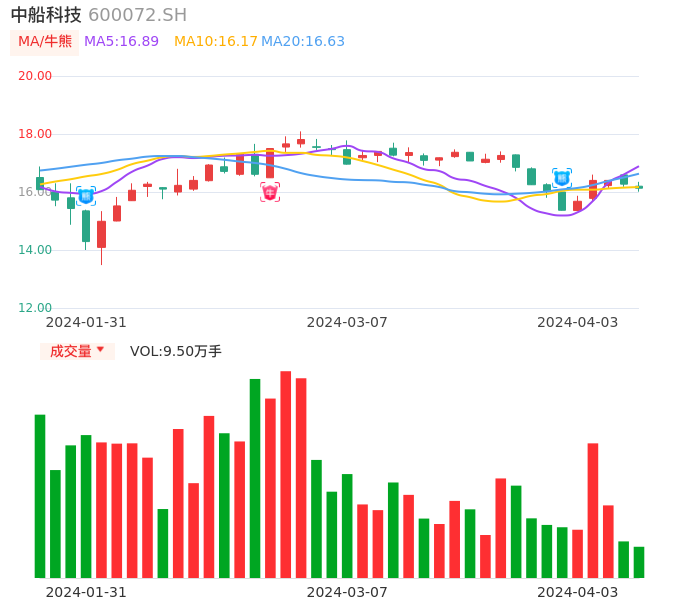This screenshot has height=606, width=686.
Task: Click the lowest red candlestick near 14.00
Action: click(102, 235)
